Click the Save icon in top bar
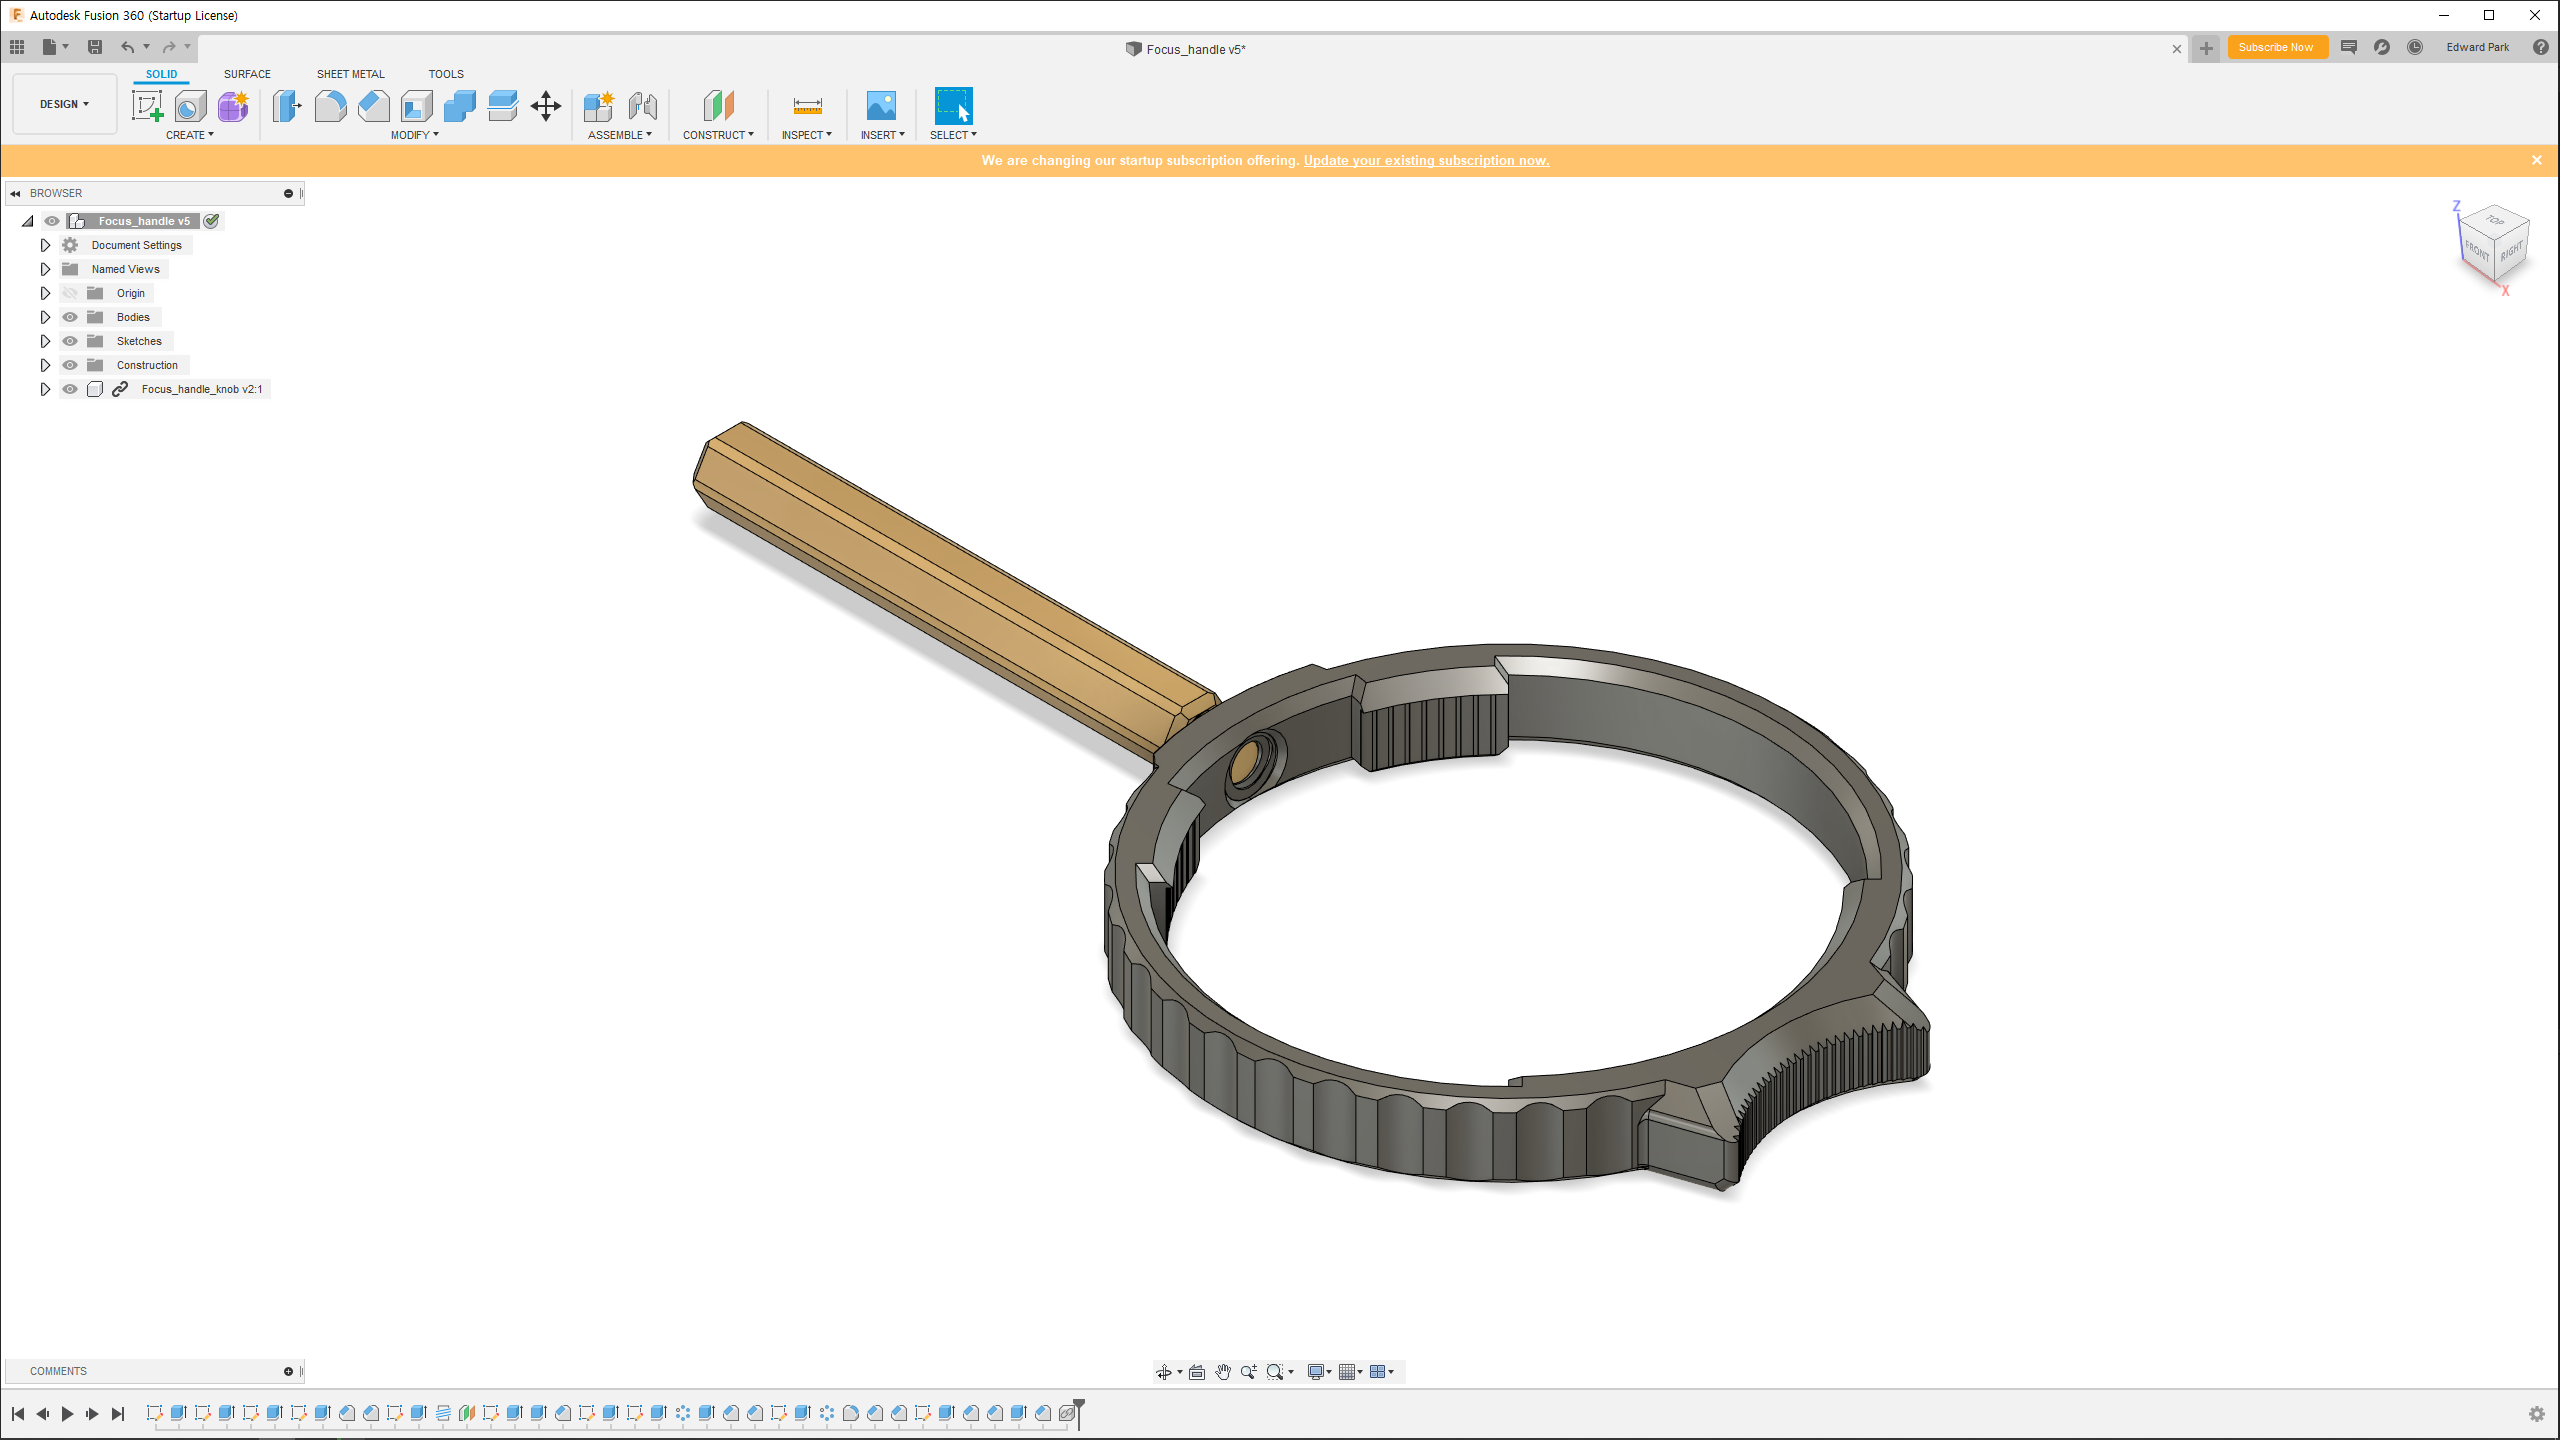 95,47
